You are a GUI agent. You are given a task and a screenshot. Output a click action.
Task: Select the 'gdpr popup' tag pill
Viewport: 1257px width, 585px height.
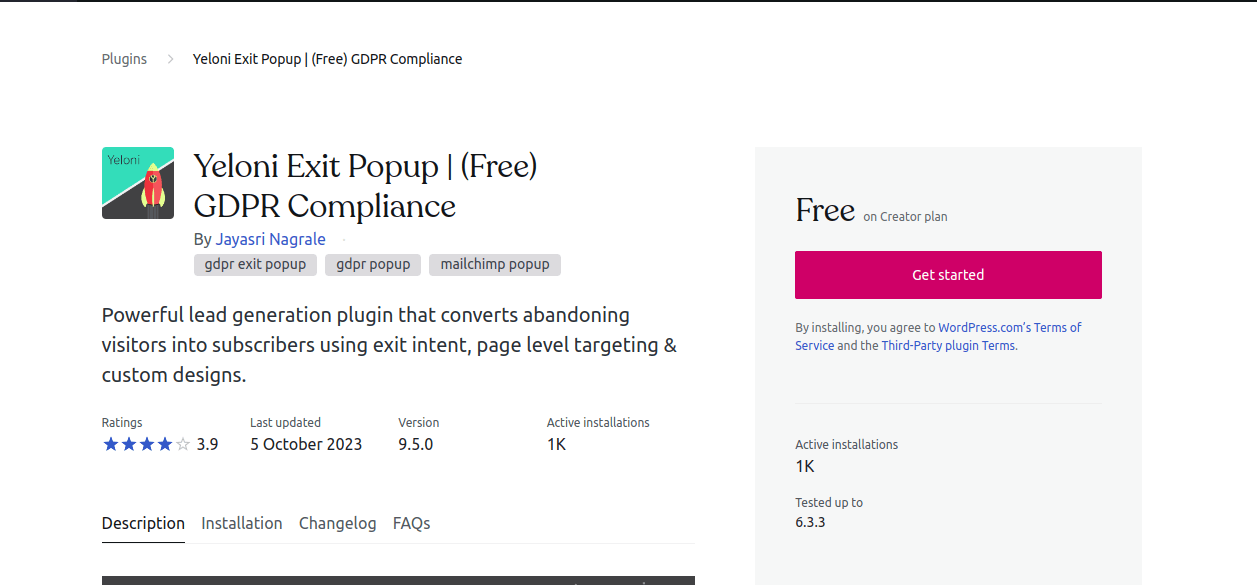click(x=372, y=264)
